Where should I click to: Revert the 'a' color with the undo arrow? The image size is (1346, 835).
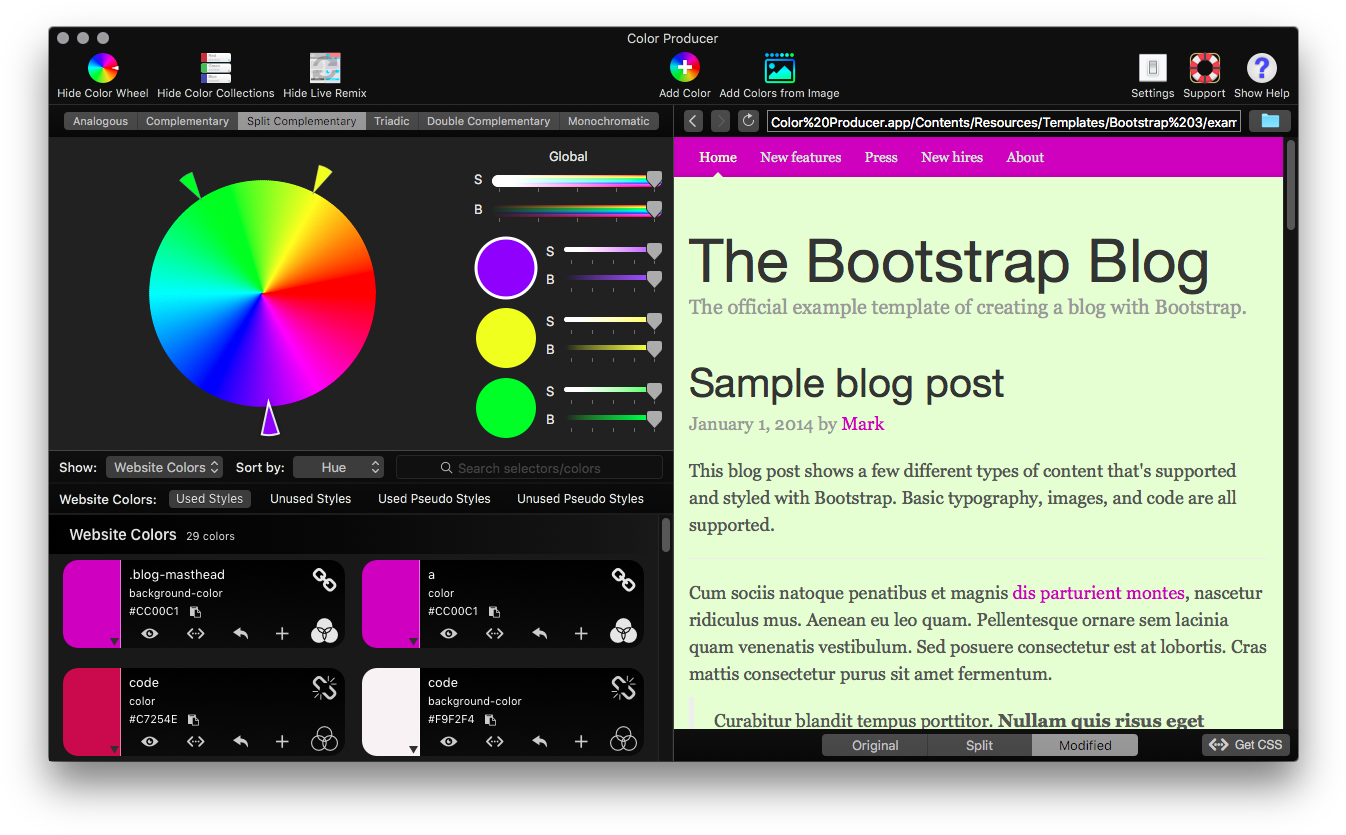539,633
